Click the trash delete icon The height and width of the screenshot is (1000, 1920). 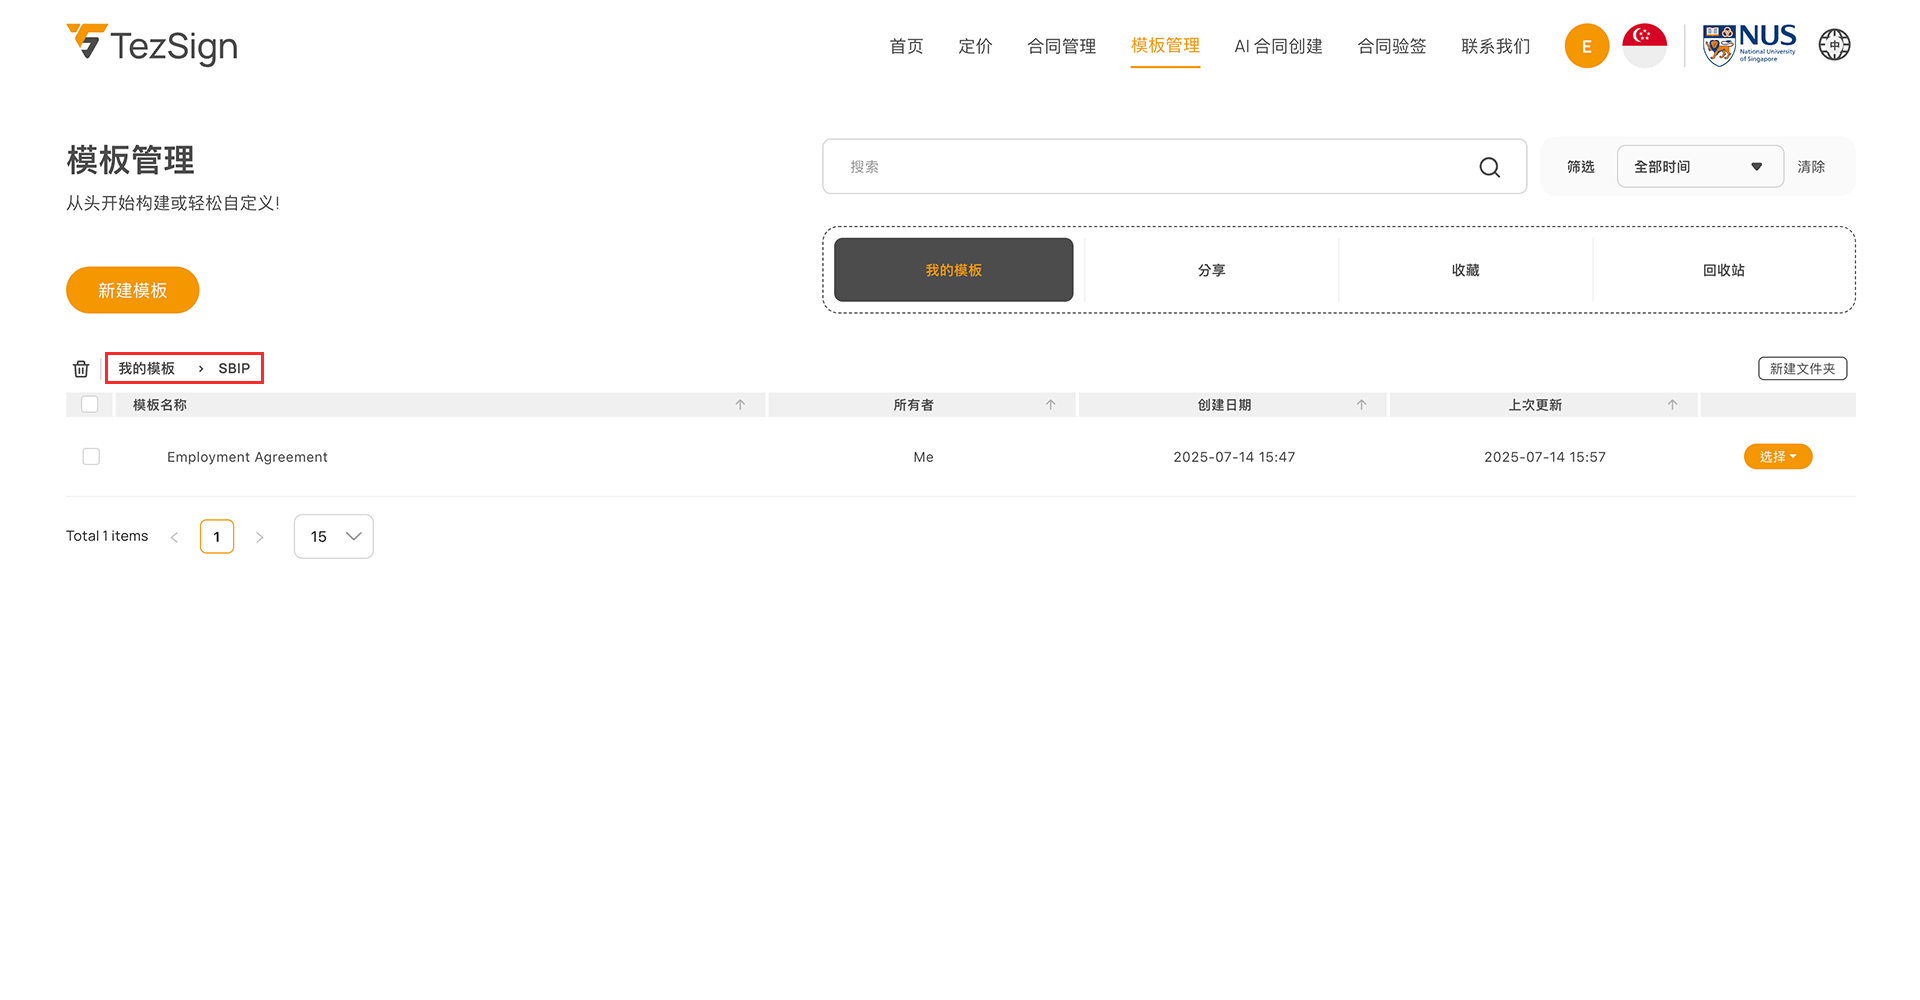(81, 369)
